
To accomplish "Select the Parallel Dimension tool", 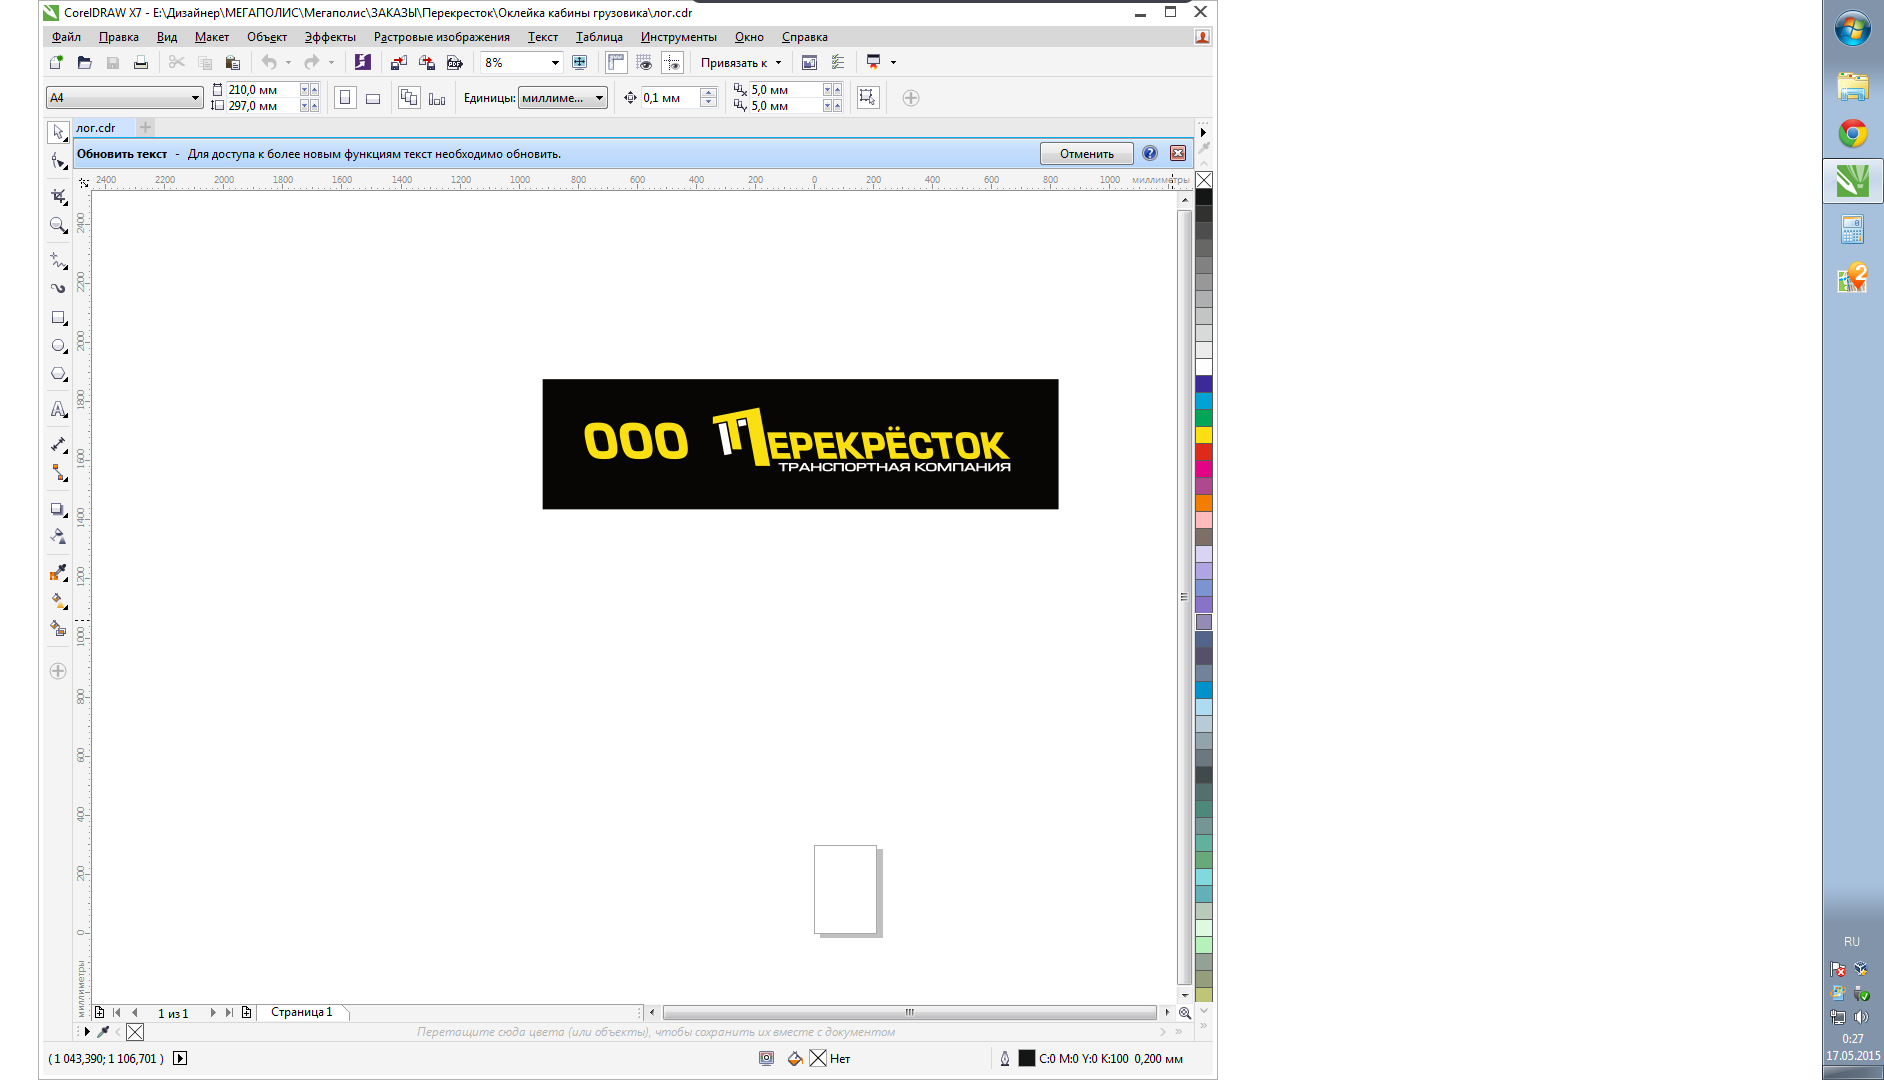I will (58, 444).
